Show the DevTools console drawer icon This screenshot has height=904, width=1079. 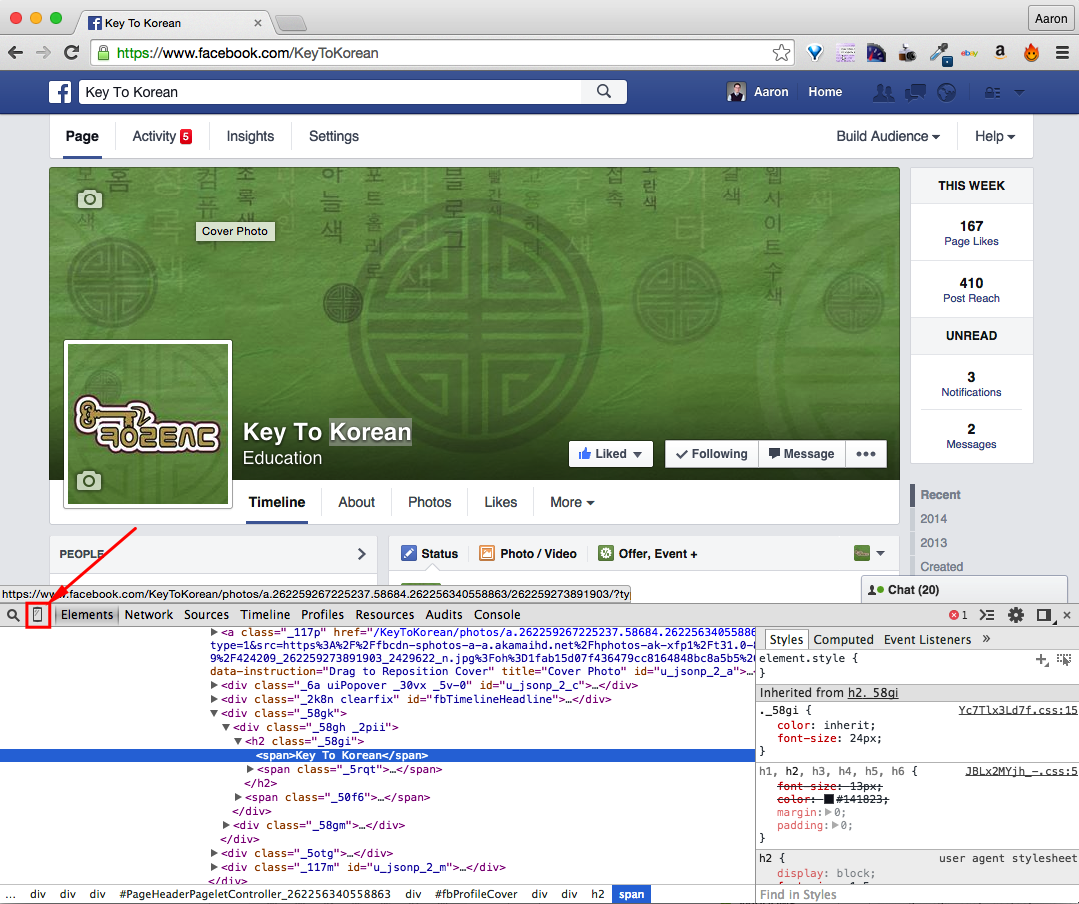pyautogui.click(x=987, y=615)
